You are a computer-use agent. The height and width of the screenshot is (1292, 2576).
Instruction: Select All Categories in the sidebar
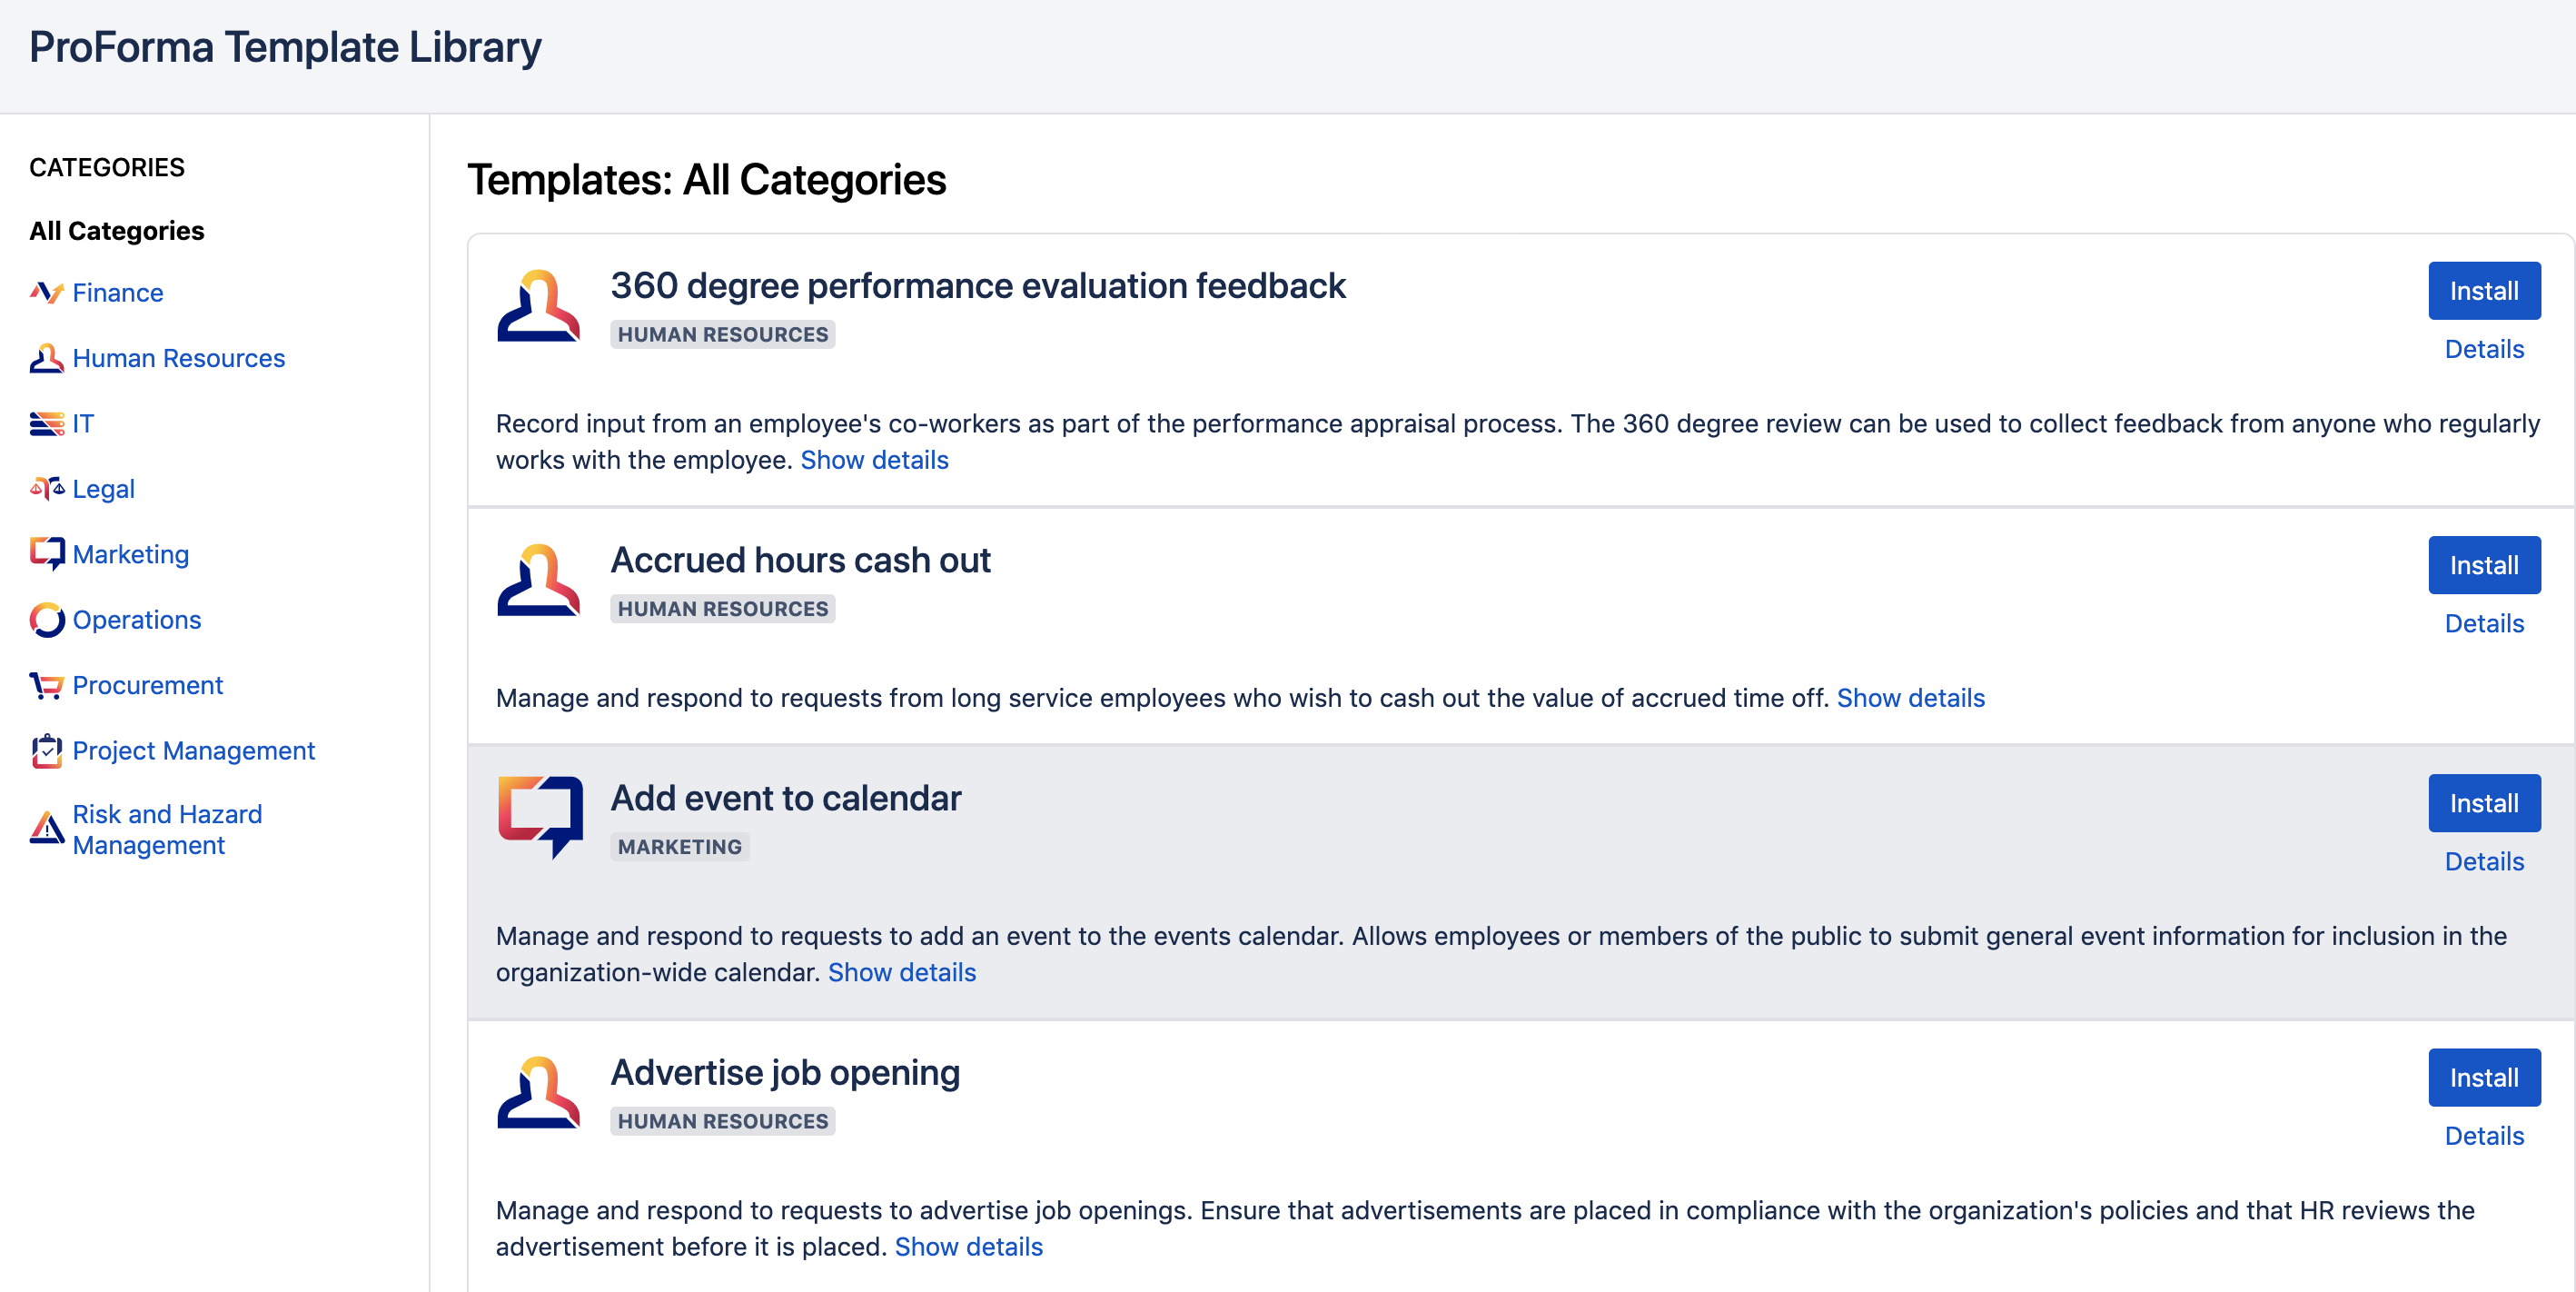point(117,231)
